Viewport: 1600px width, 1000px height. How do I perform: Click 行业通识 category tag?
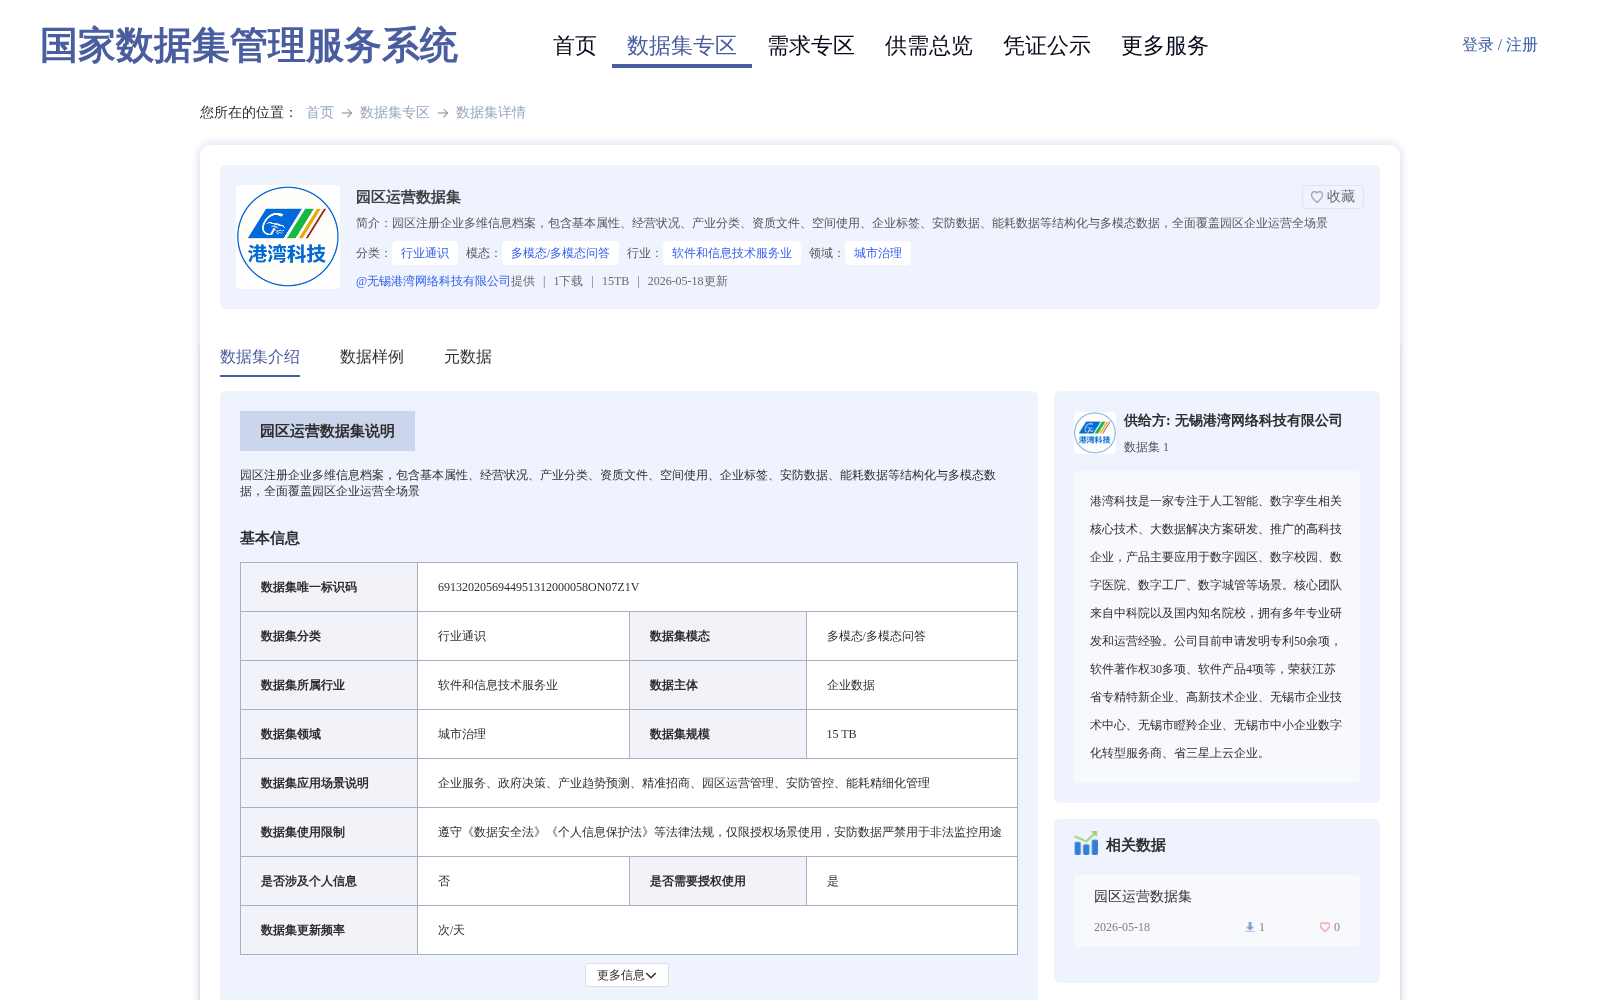[425, 253]
